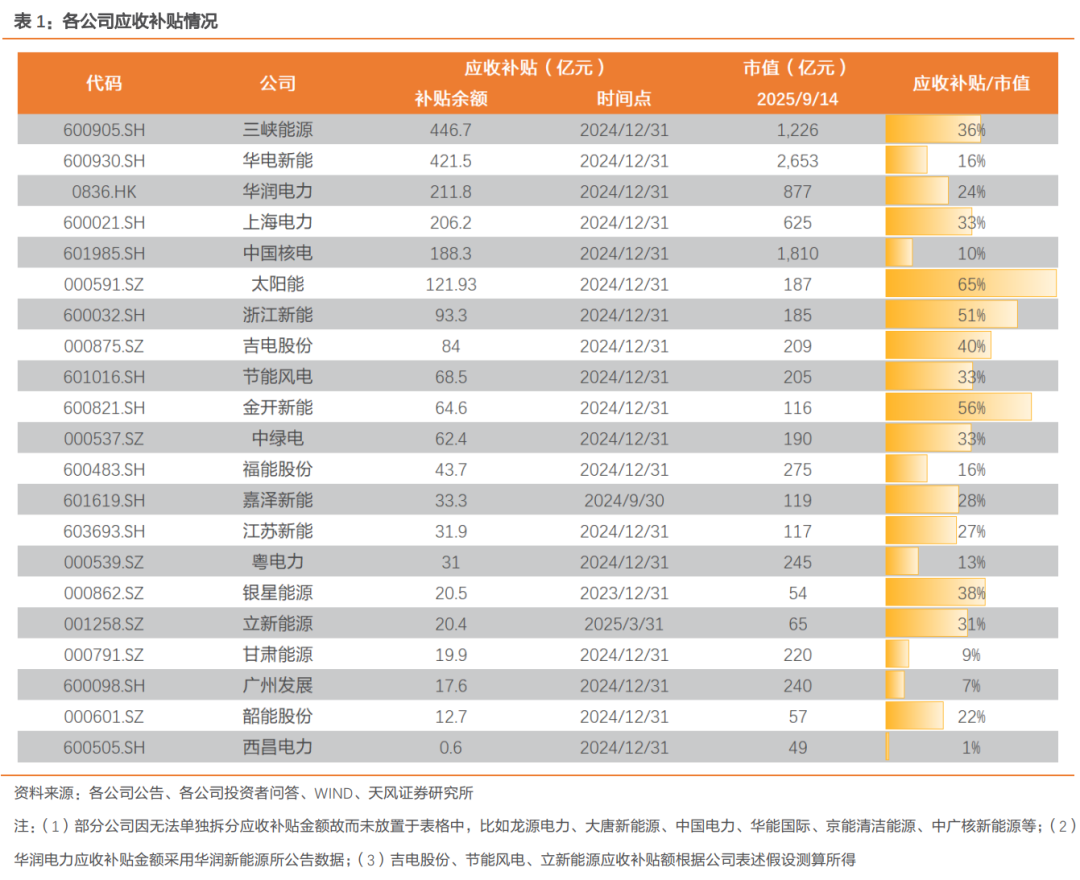Click the 1% ratio for 西昌电力
This screenshot has height=880, width=1080.
pyautogui.click(x=971, y=748)
